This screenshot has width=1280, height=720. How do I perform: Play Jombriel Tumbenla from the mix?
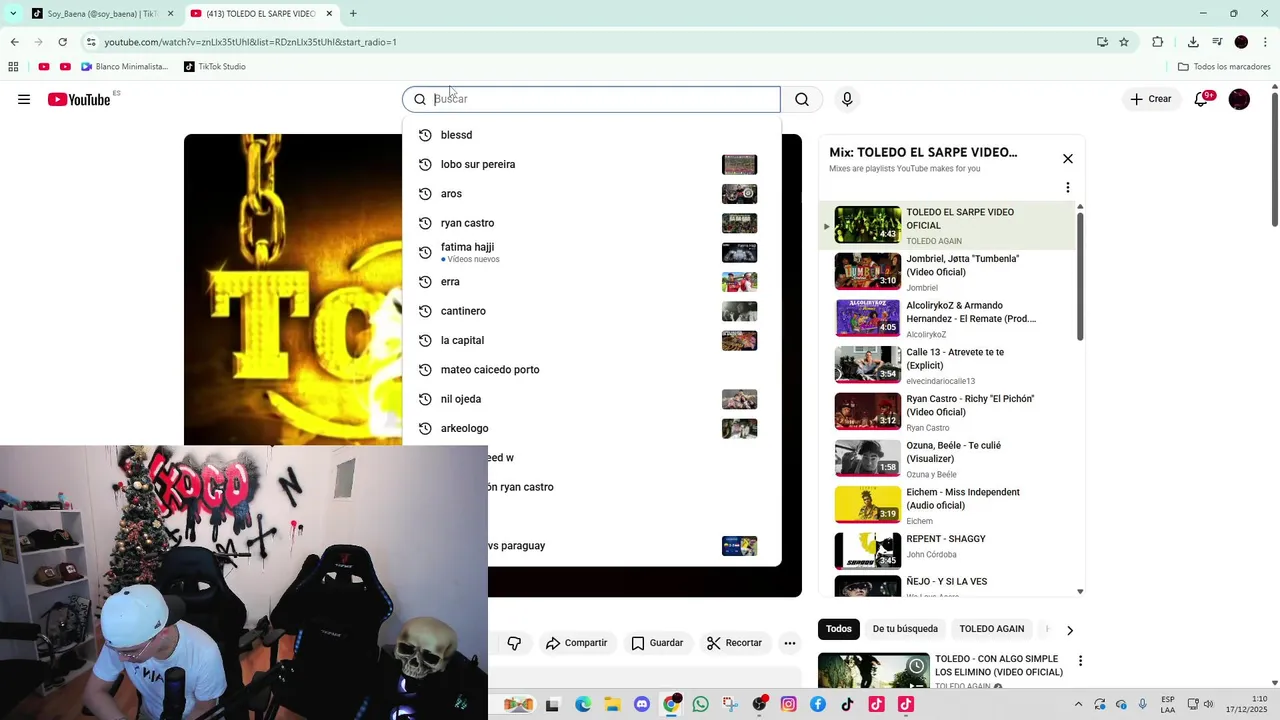click(x=945, y=272)
